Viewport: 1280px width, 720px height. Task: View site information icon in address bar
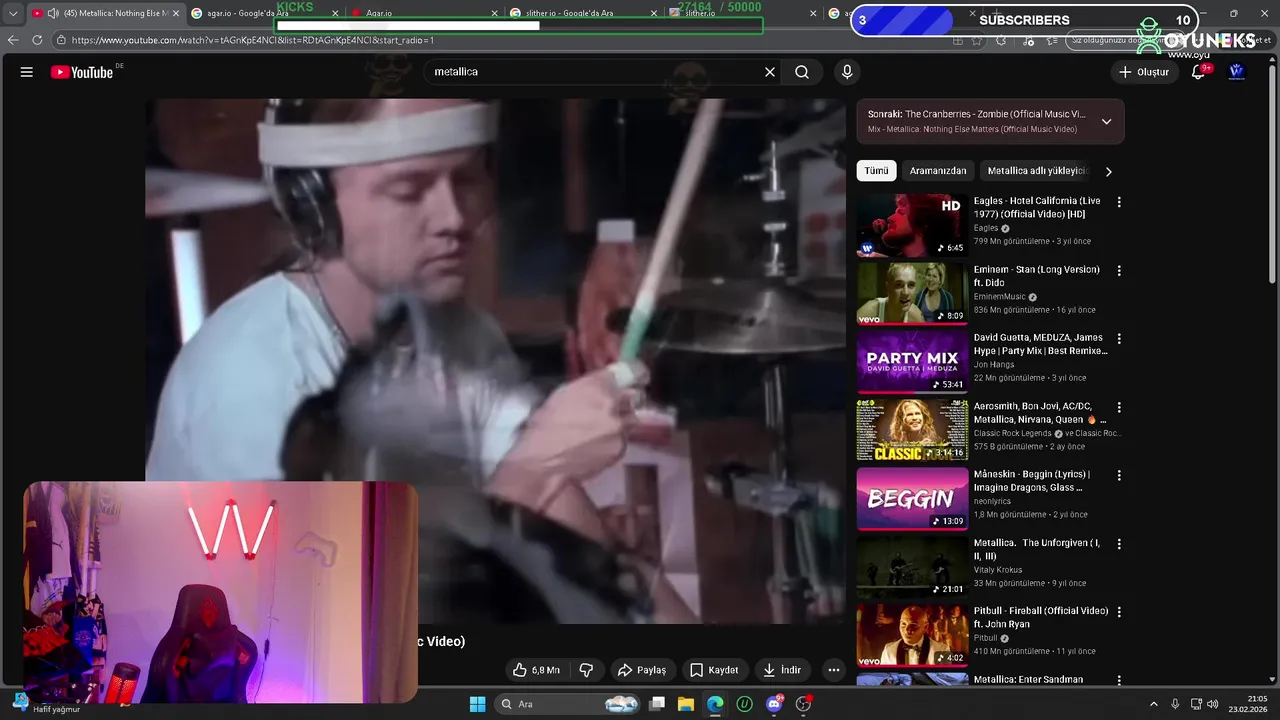coord(61,40)
